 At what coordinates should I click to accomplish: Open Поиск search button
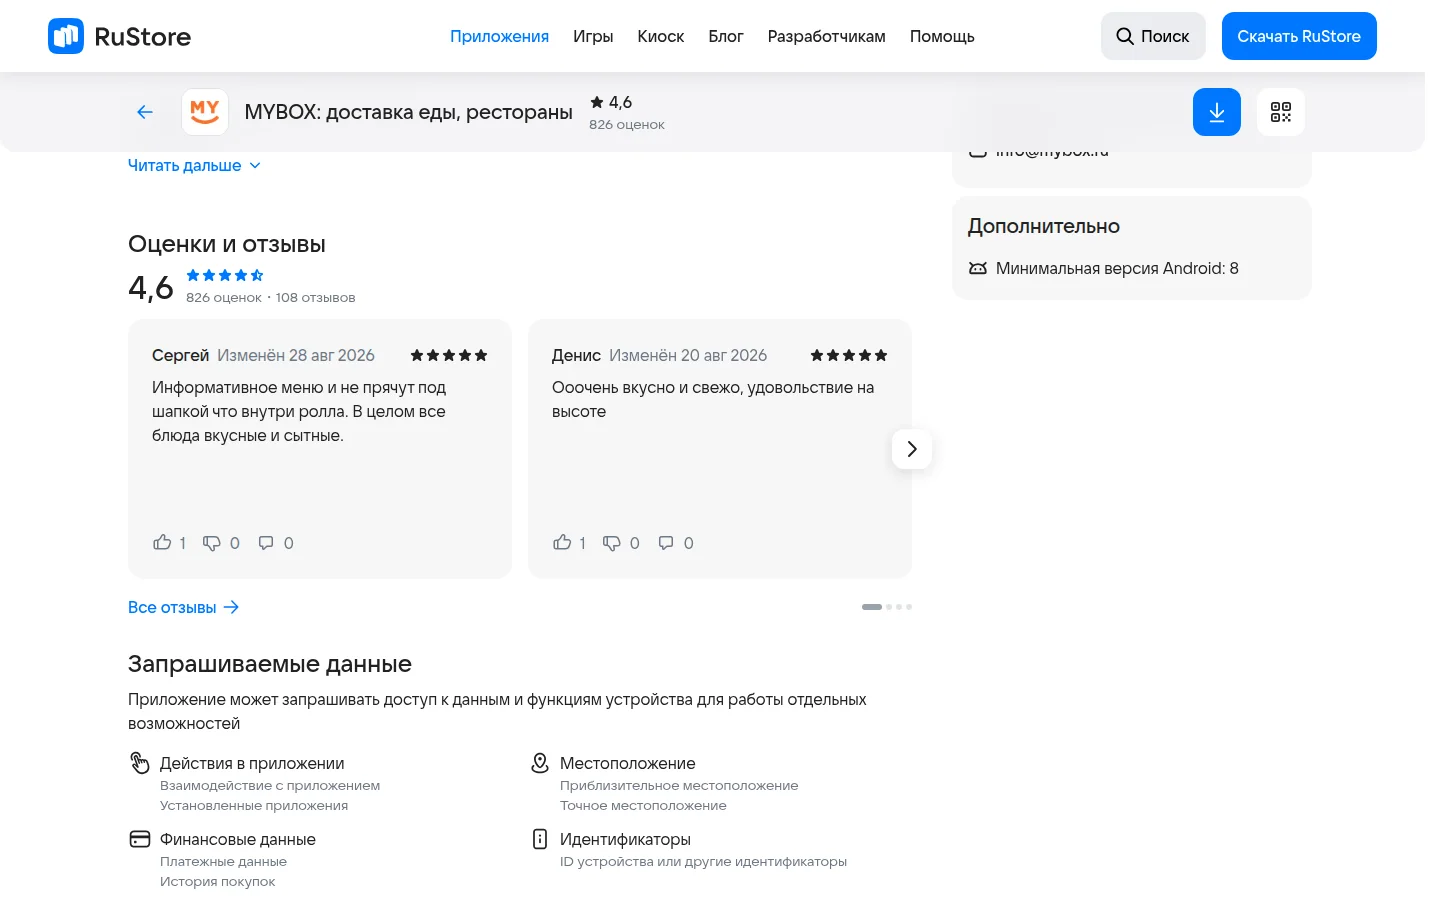(1153, 36)
